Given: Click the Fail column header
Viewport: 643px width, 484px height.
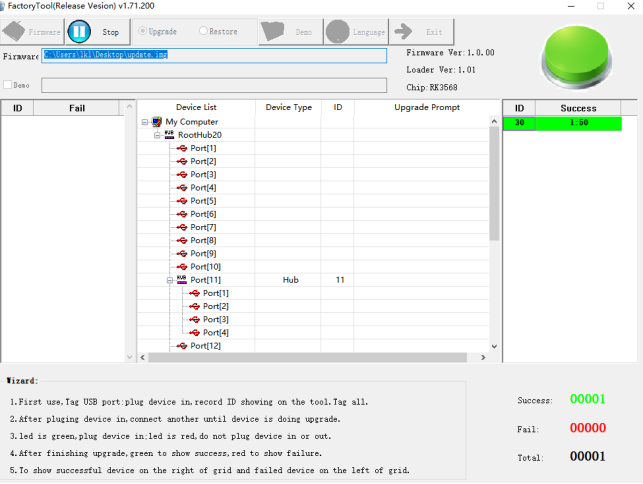Looking at the screenshot, I should click(x=77, y=107).
